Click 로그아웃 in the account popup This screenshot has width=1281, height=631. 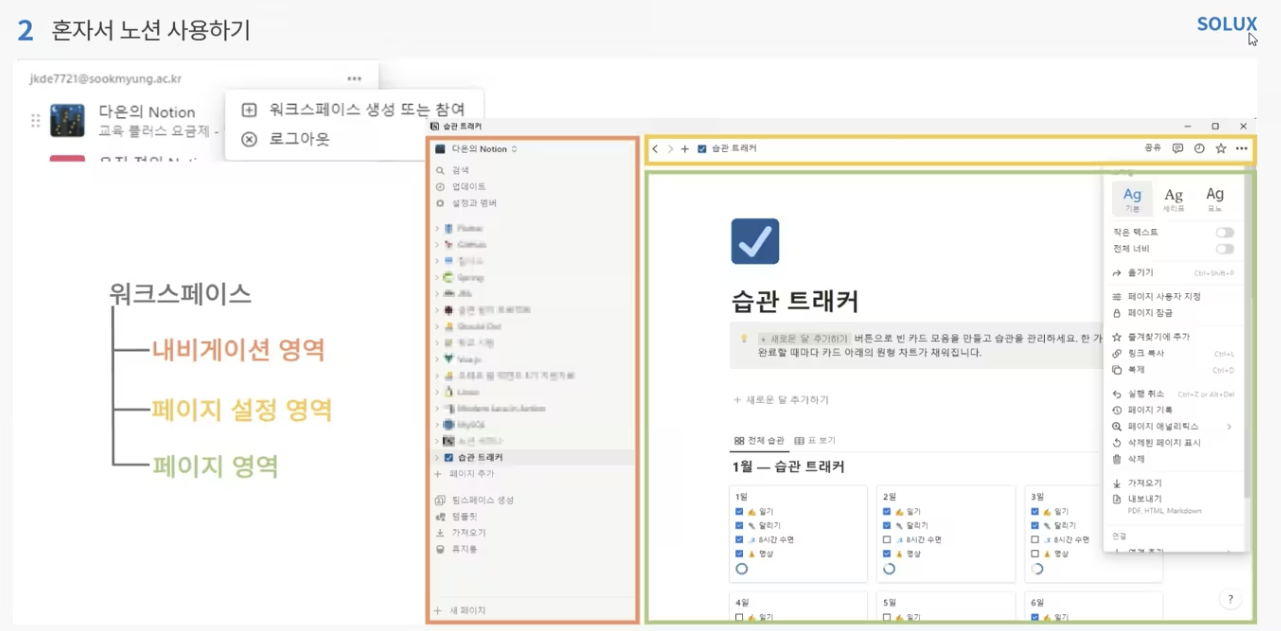click(286, 138)
